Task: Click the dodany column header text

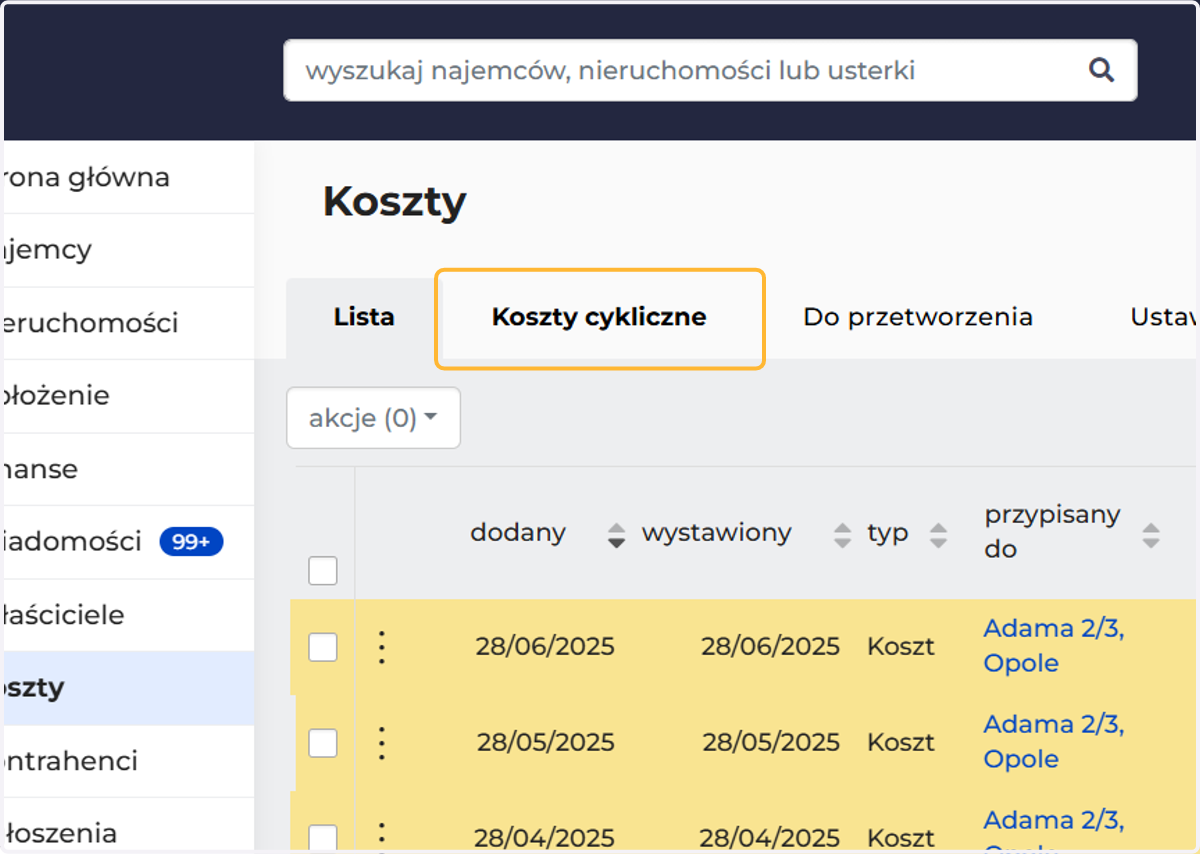Action: click(518, 533)
